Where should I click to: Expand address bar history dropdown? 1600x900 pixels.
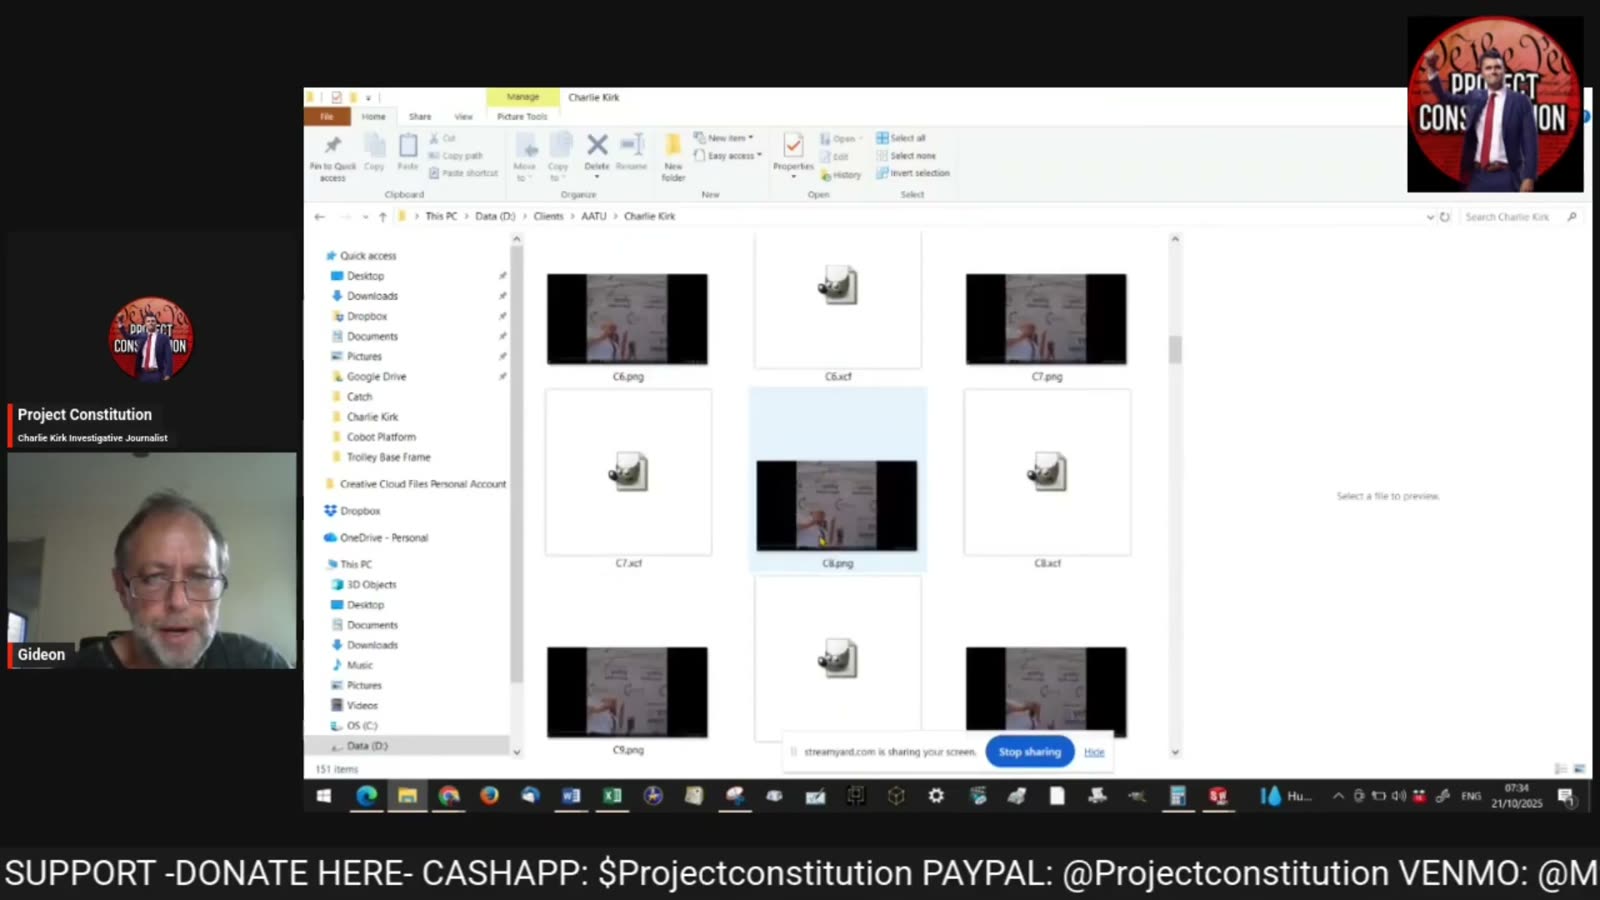tap(1430, 216)
